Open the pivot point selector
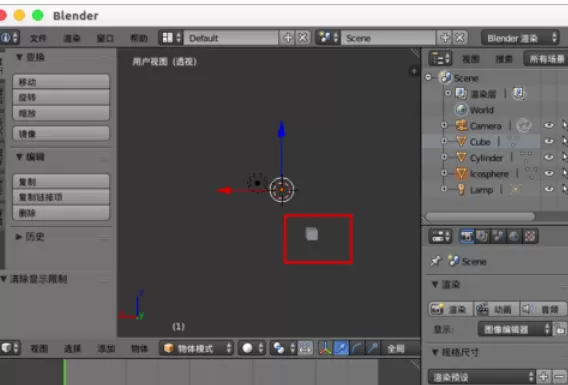568x385 pixels. coord(284,348)
